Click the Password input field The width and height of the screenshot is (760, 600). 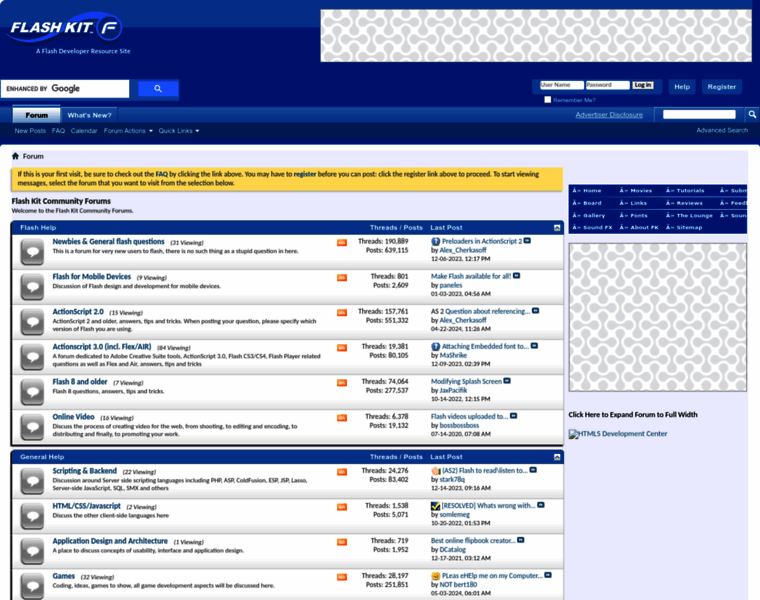point(607,85)
